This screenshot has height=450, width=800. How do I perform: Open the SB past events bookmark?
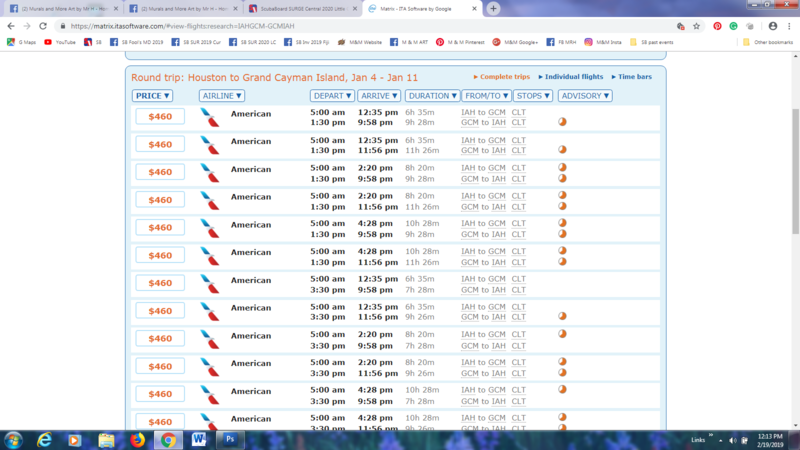tap(652, 42)
